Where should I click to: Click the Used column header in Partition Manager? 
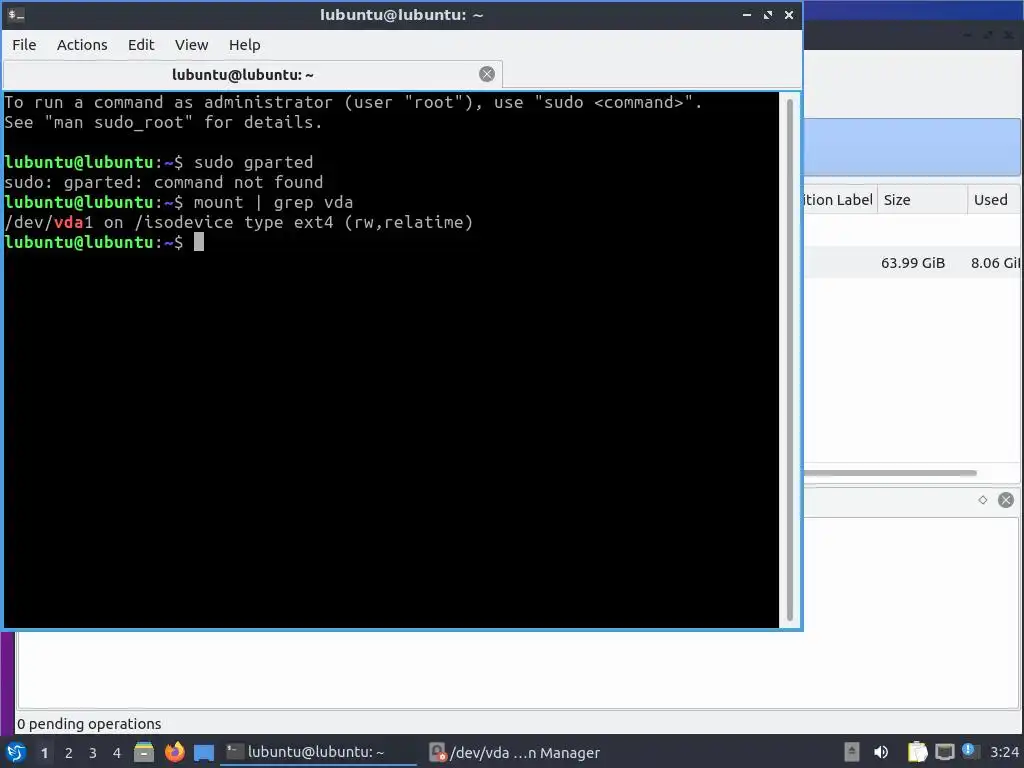click(x=994, y=200)
